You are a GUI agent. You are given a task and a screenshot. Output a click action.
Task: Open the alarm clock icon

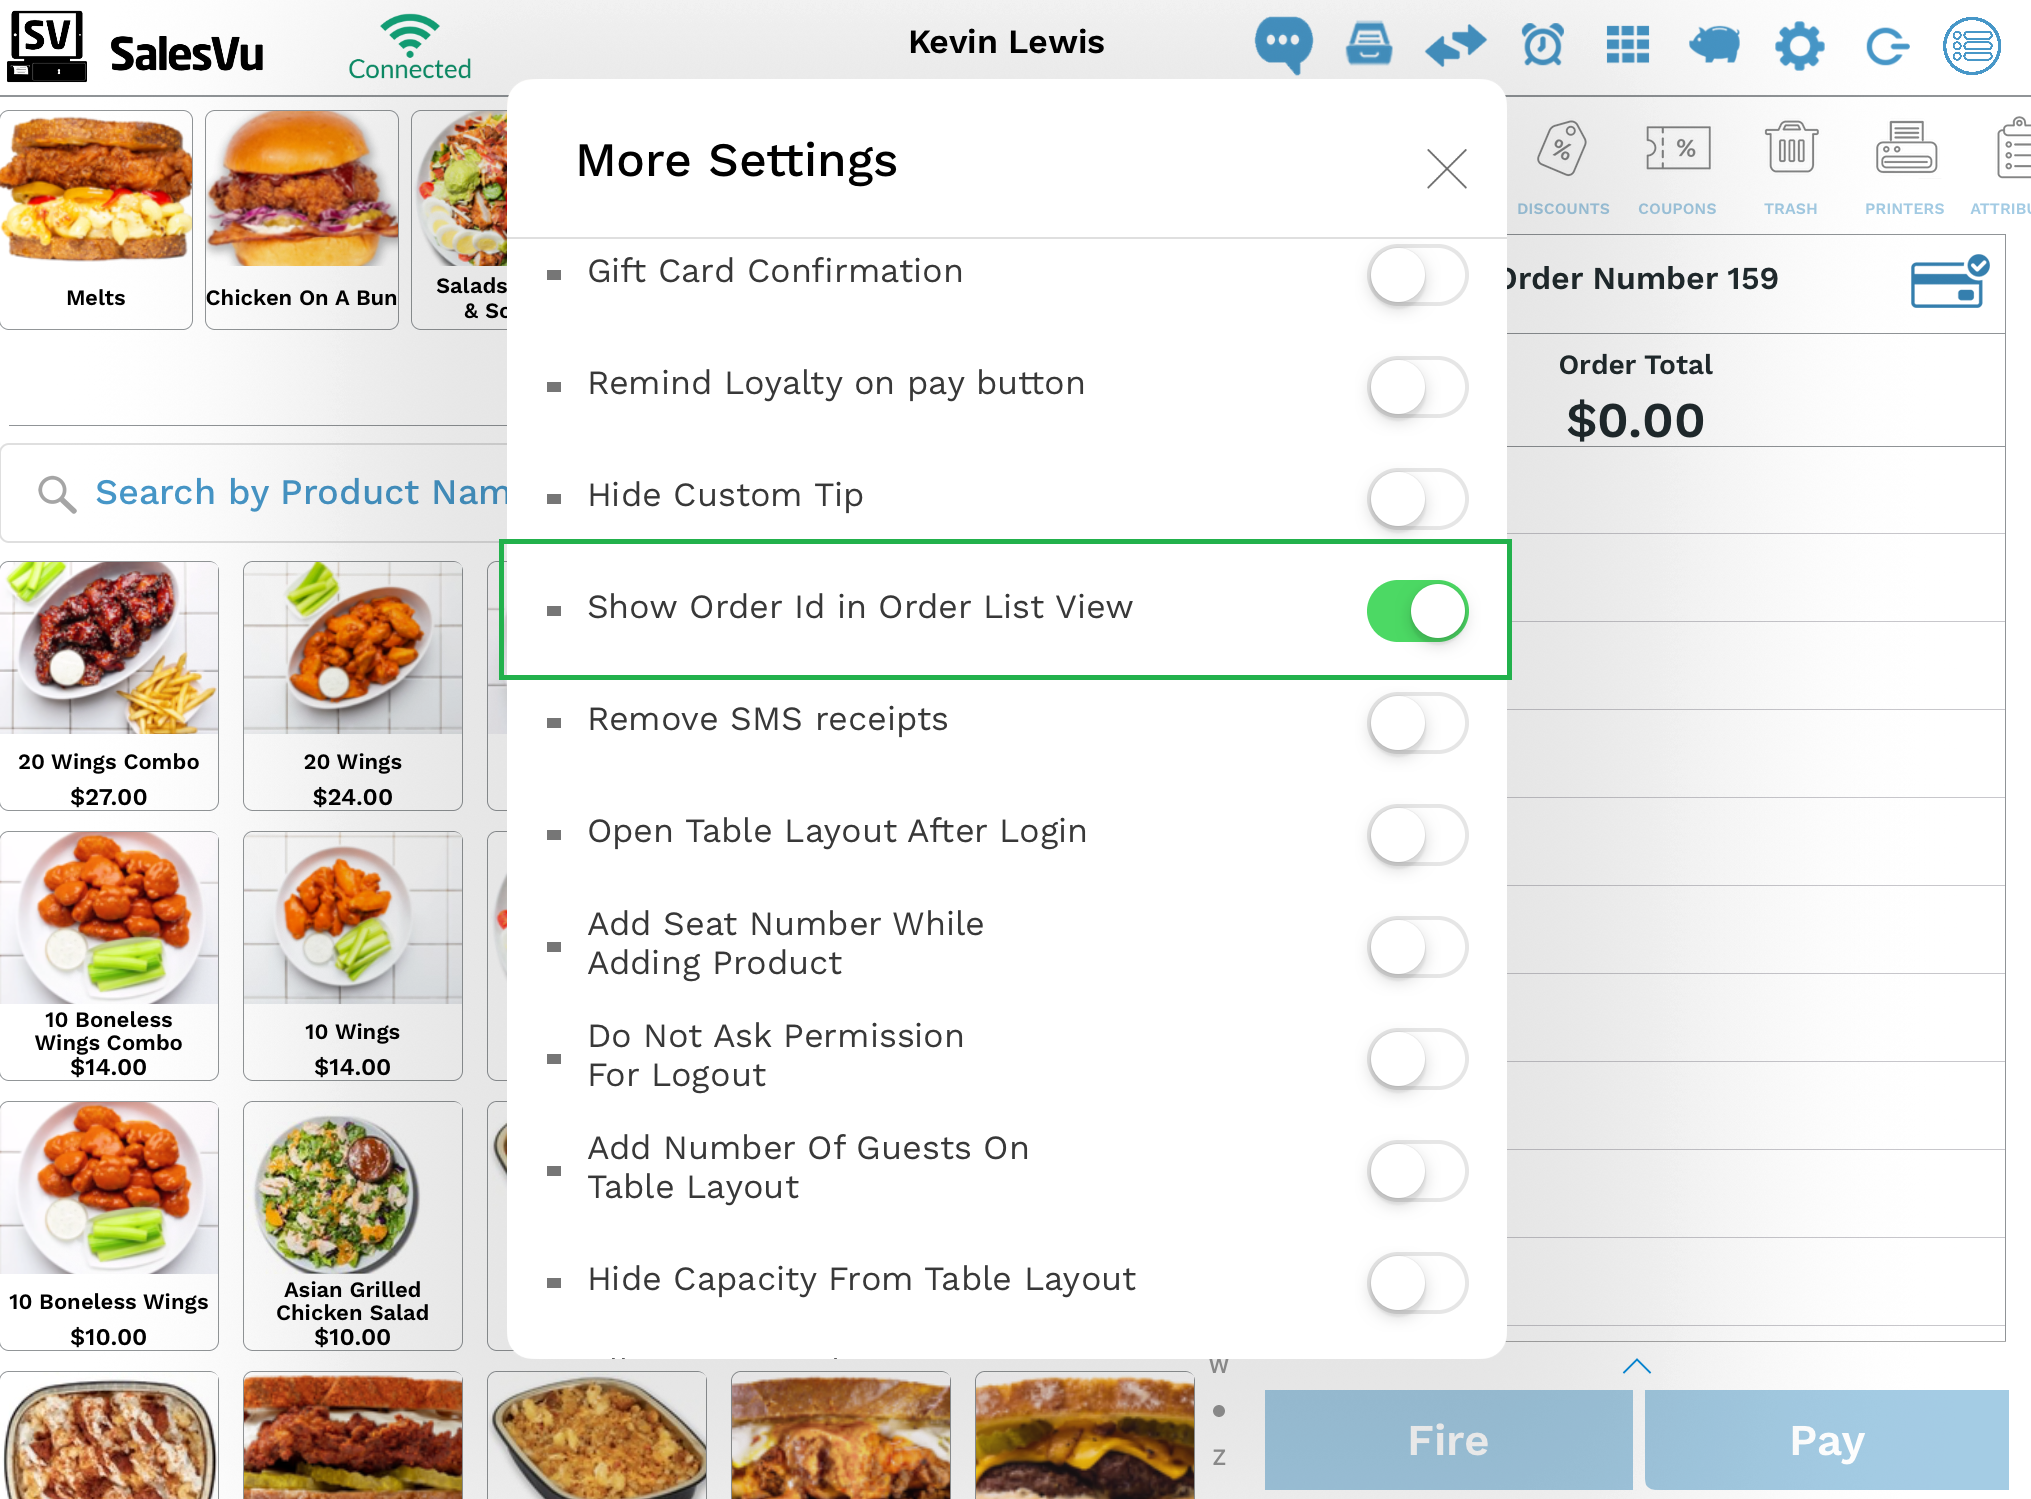[x=1542, y=45]
